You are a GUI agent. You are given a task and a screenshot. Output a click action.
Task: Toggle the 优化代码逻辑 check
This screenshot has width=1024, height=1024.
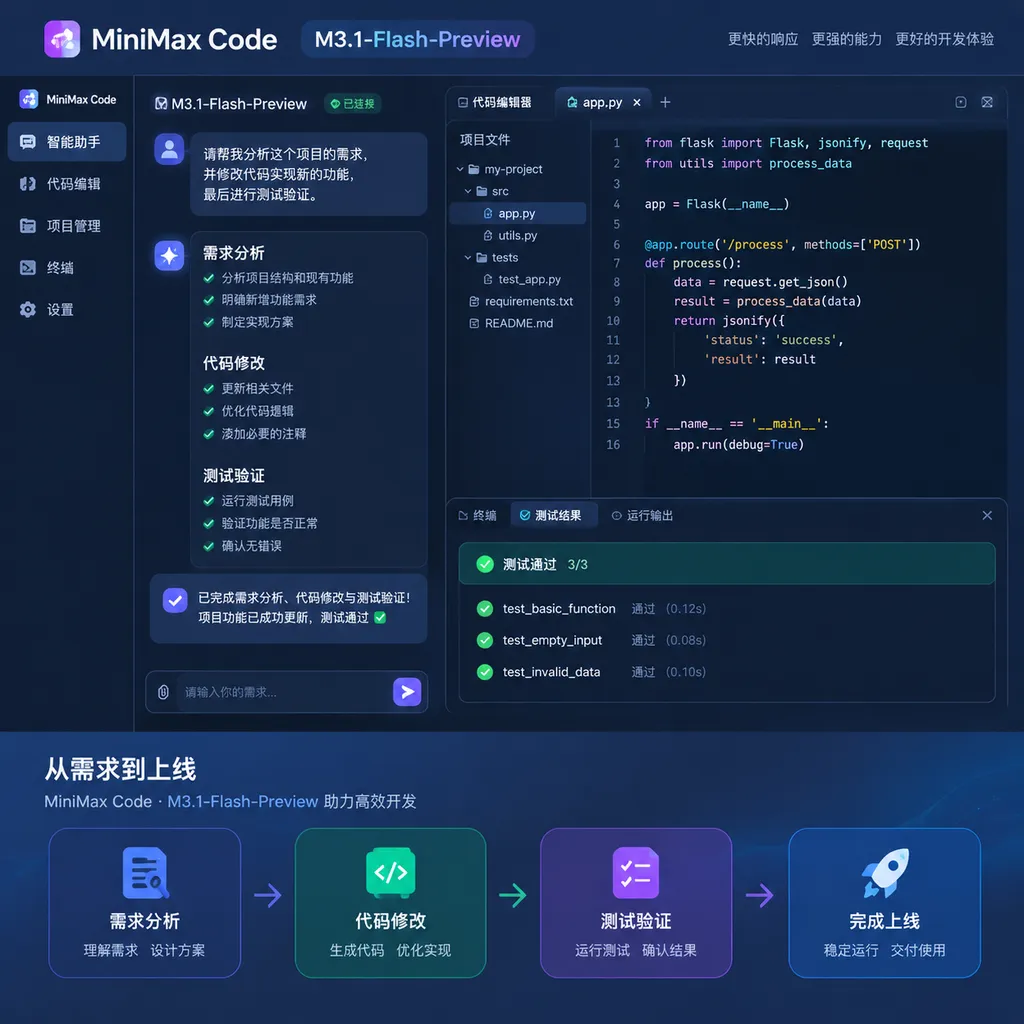tap(209, 411)
